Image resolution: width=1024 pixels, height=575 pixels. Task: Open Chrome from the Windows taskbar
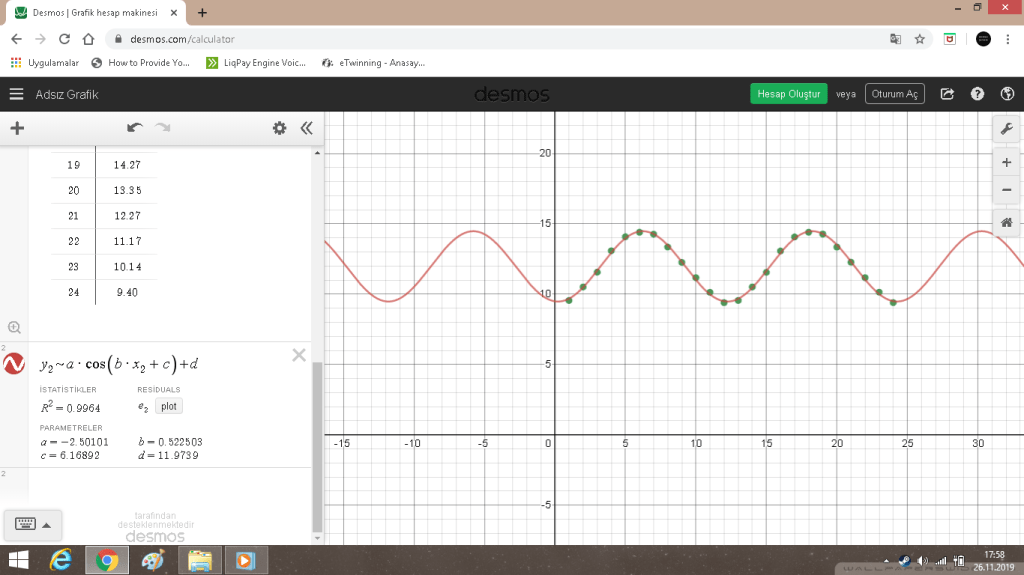106,561
